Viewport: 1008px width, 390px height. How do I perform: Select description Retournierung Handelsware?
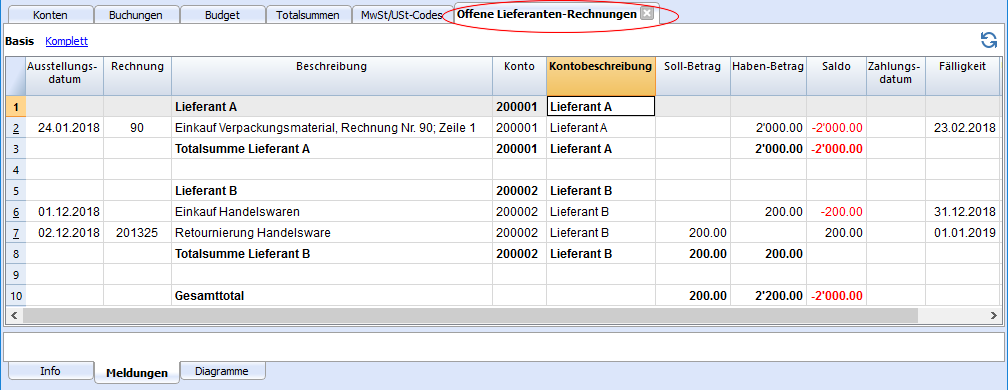pos(332,233)
